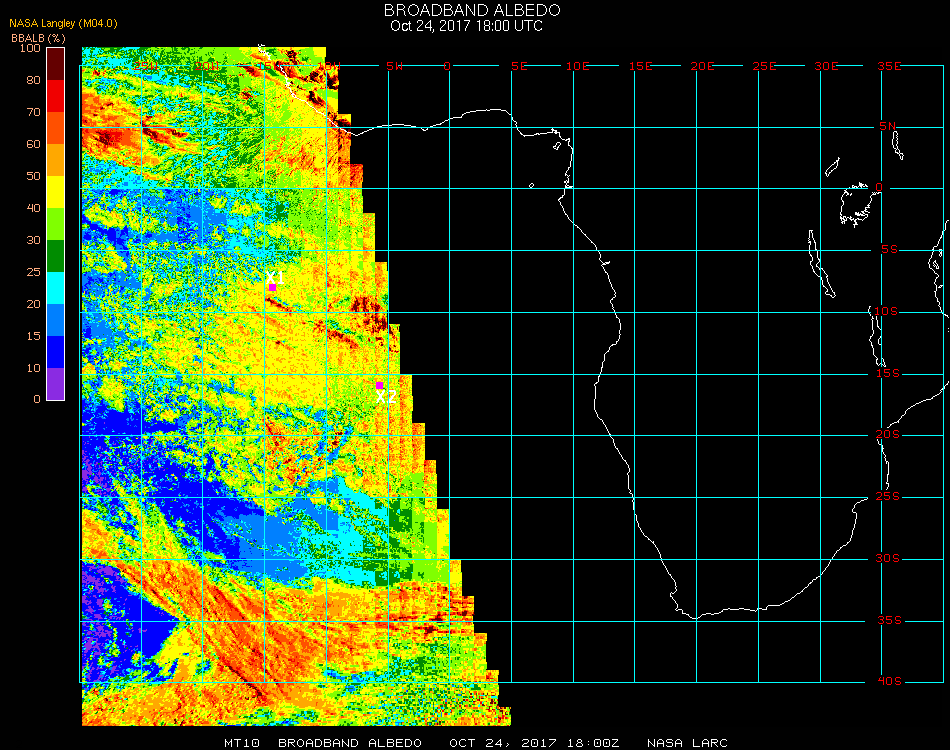
Task: Click the 5S latitude label
Action: 889,250
